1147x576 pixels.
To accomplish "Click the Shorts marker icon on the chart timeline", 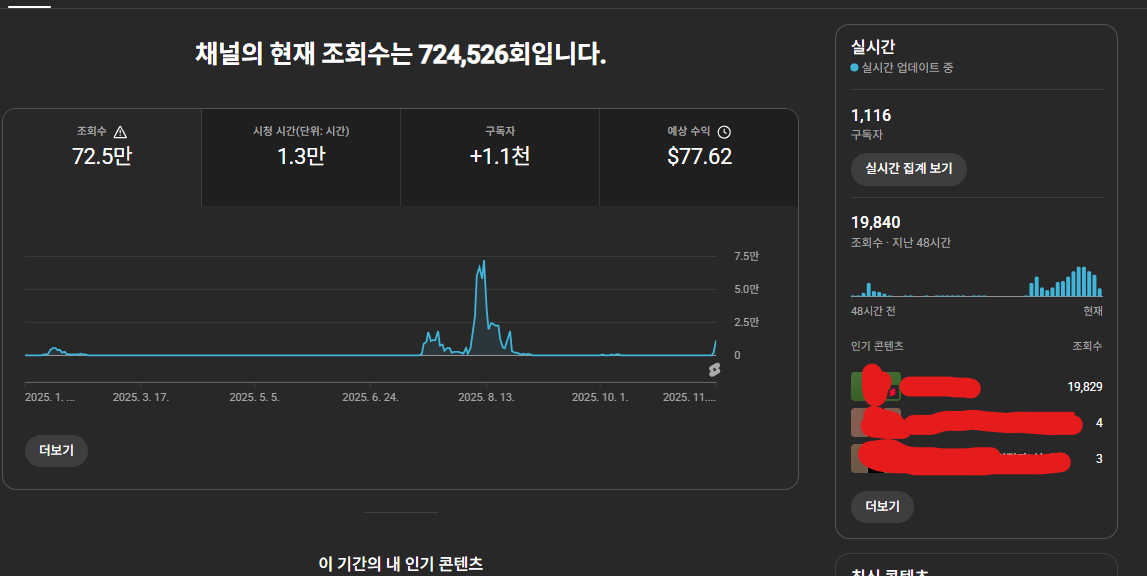I will (x=714, y=370).
